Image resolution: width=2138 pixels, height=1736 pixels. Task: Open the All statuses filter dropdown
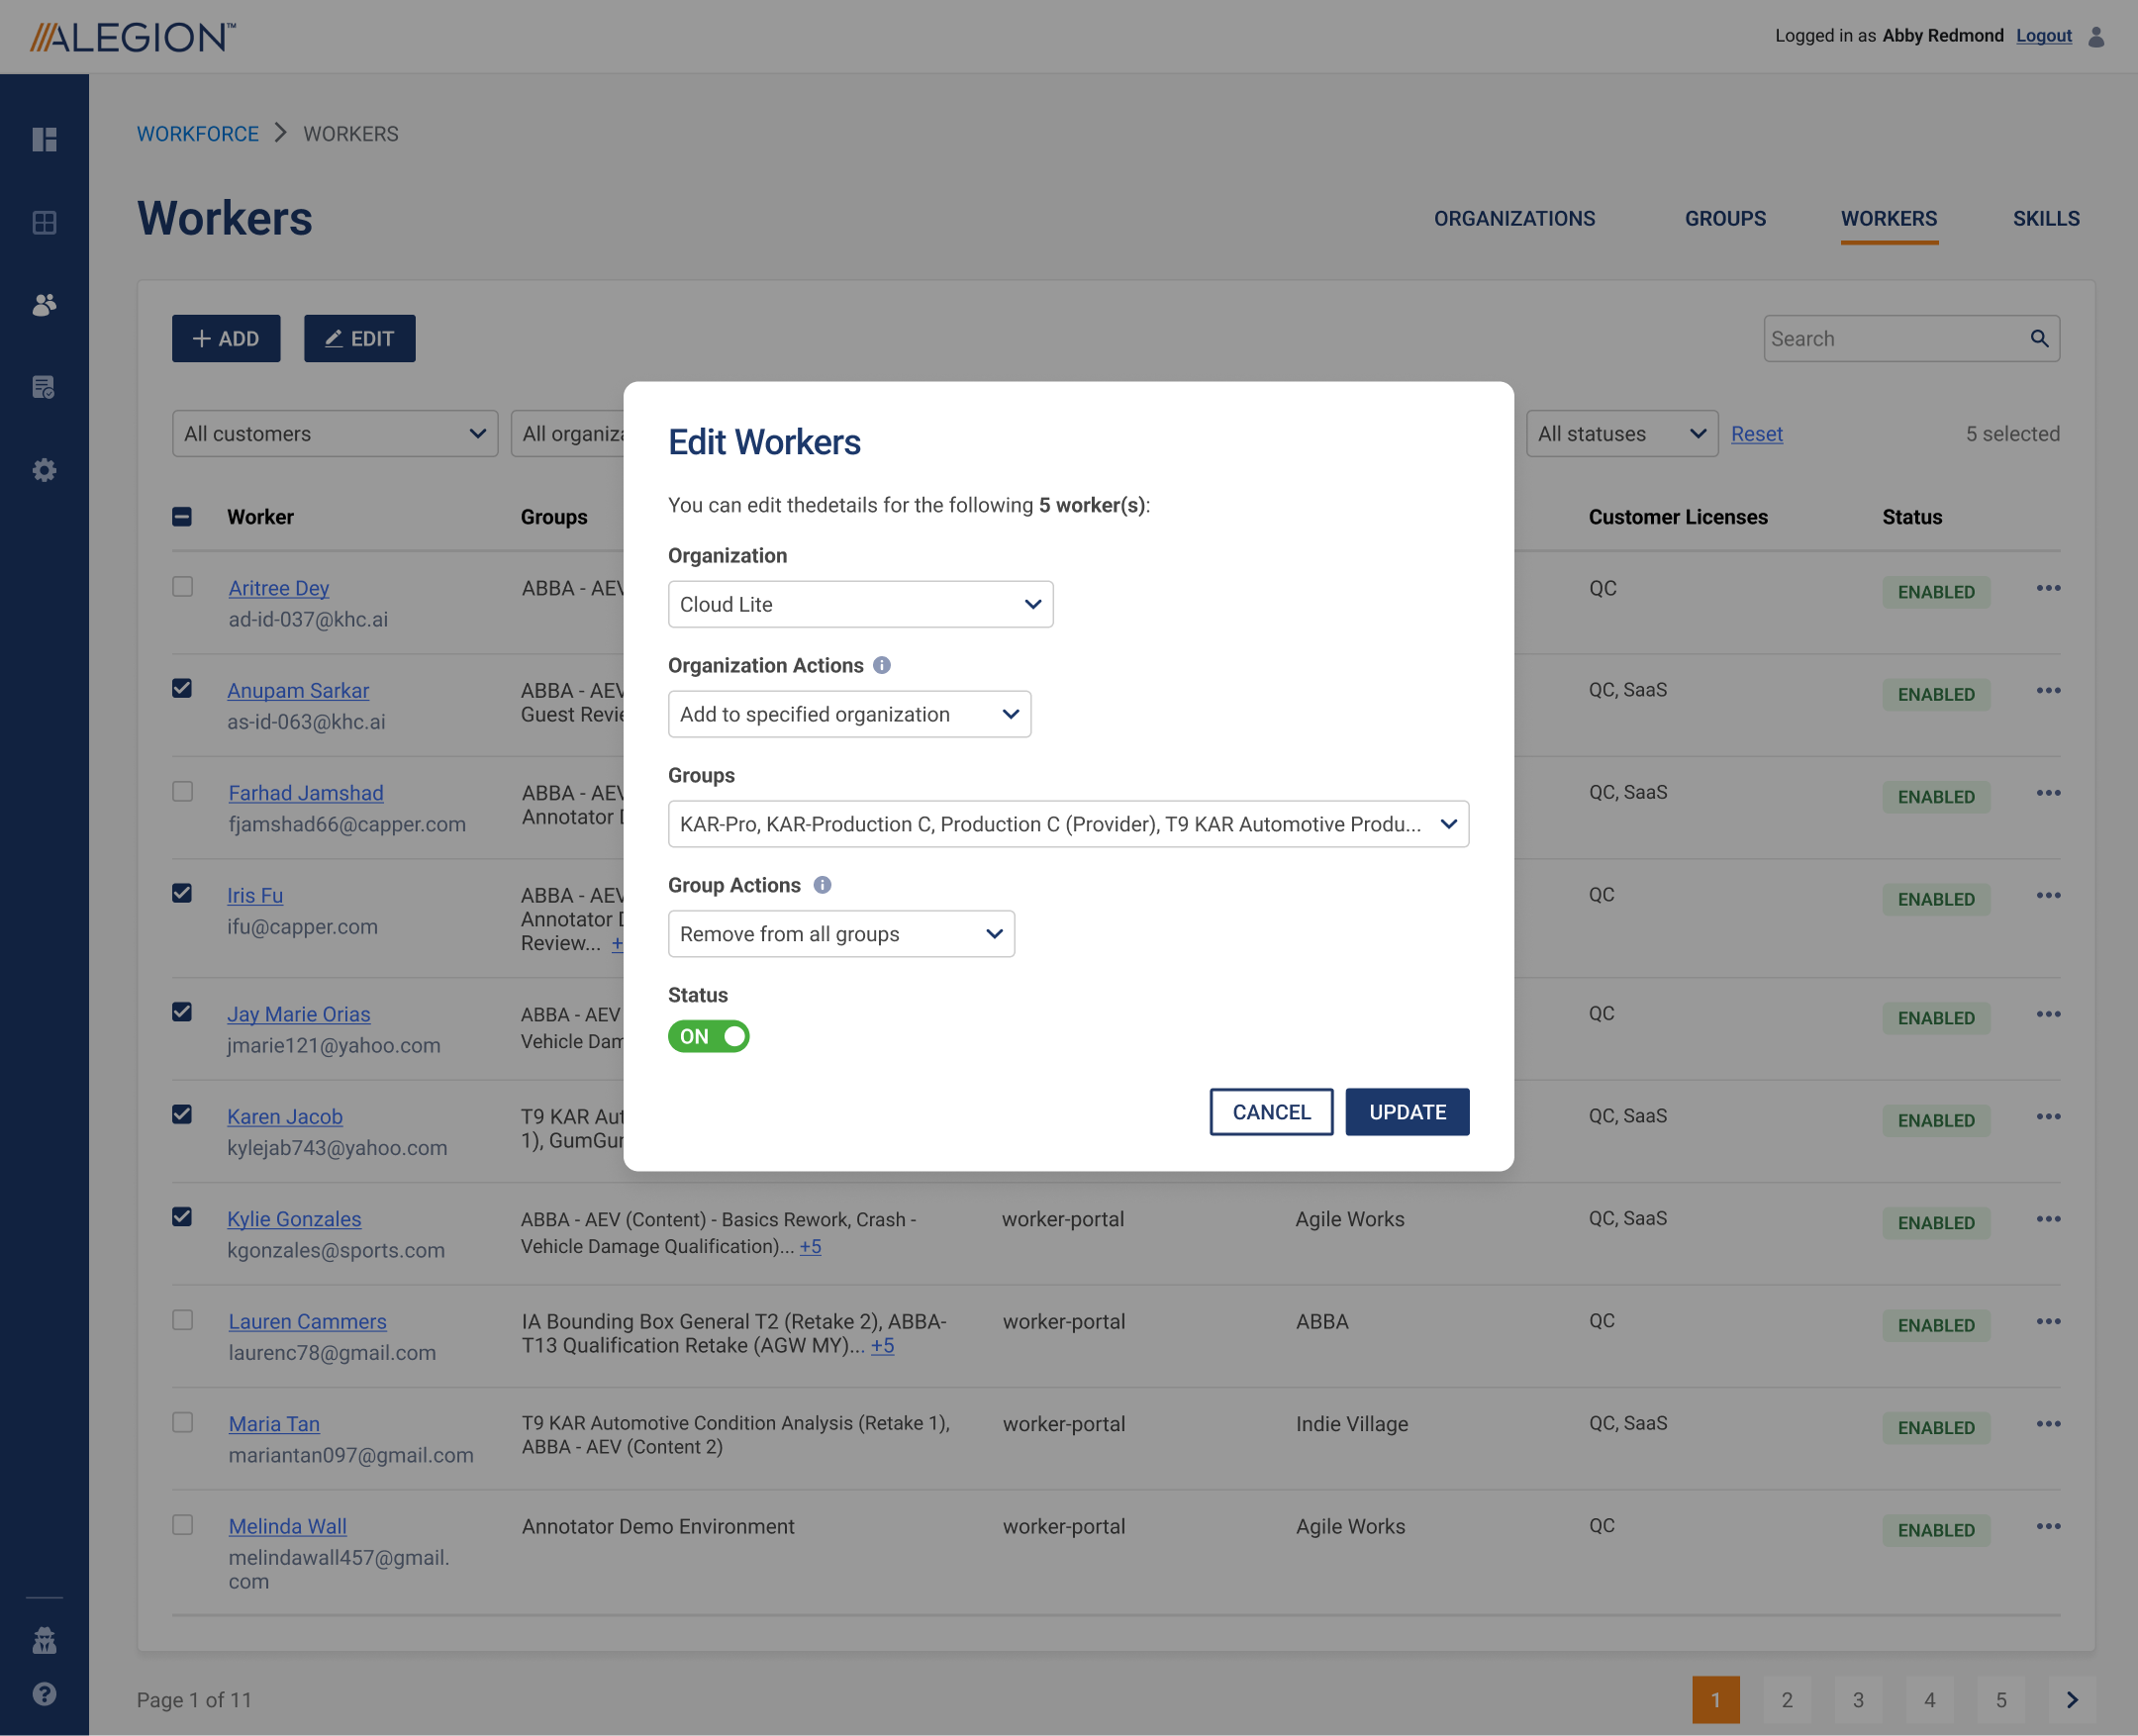[x=1621, y=434]
